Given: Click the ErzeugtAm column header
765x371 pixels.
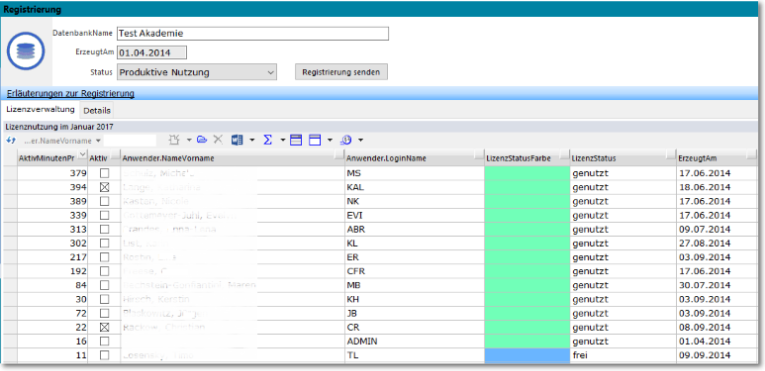Looking at the screenshot, I should (717, 158).
